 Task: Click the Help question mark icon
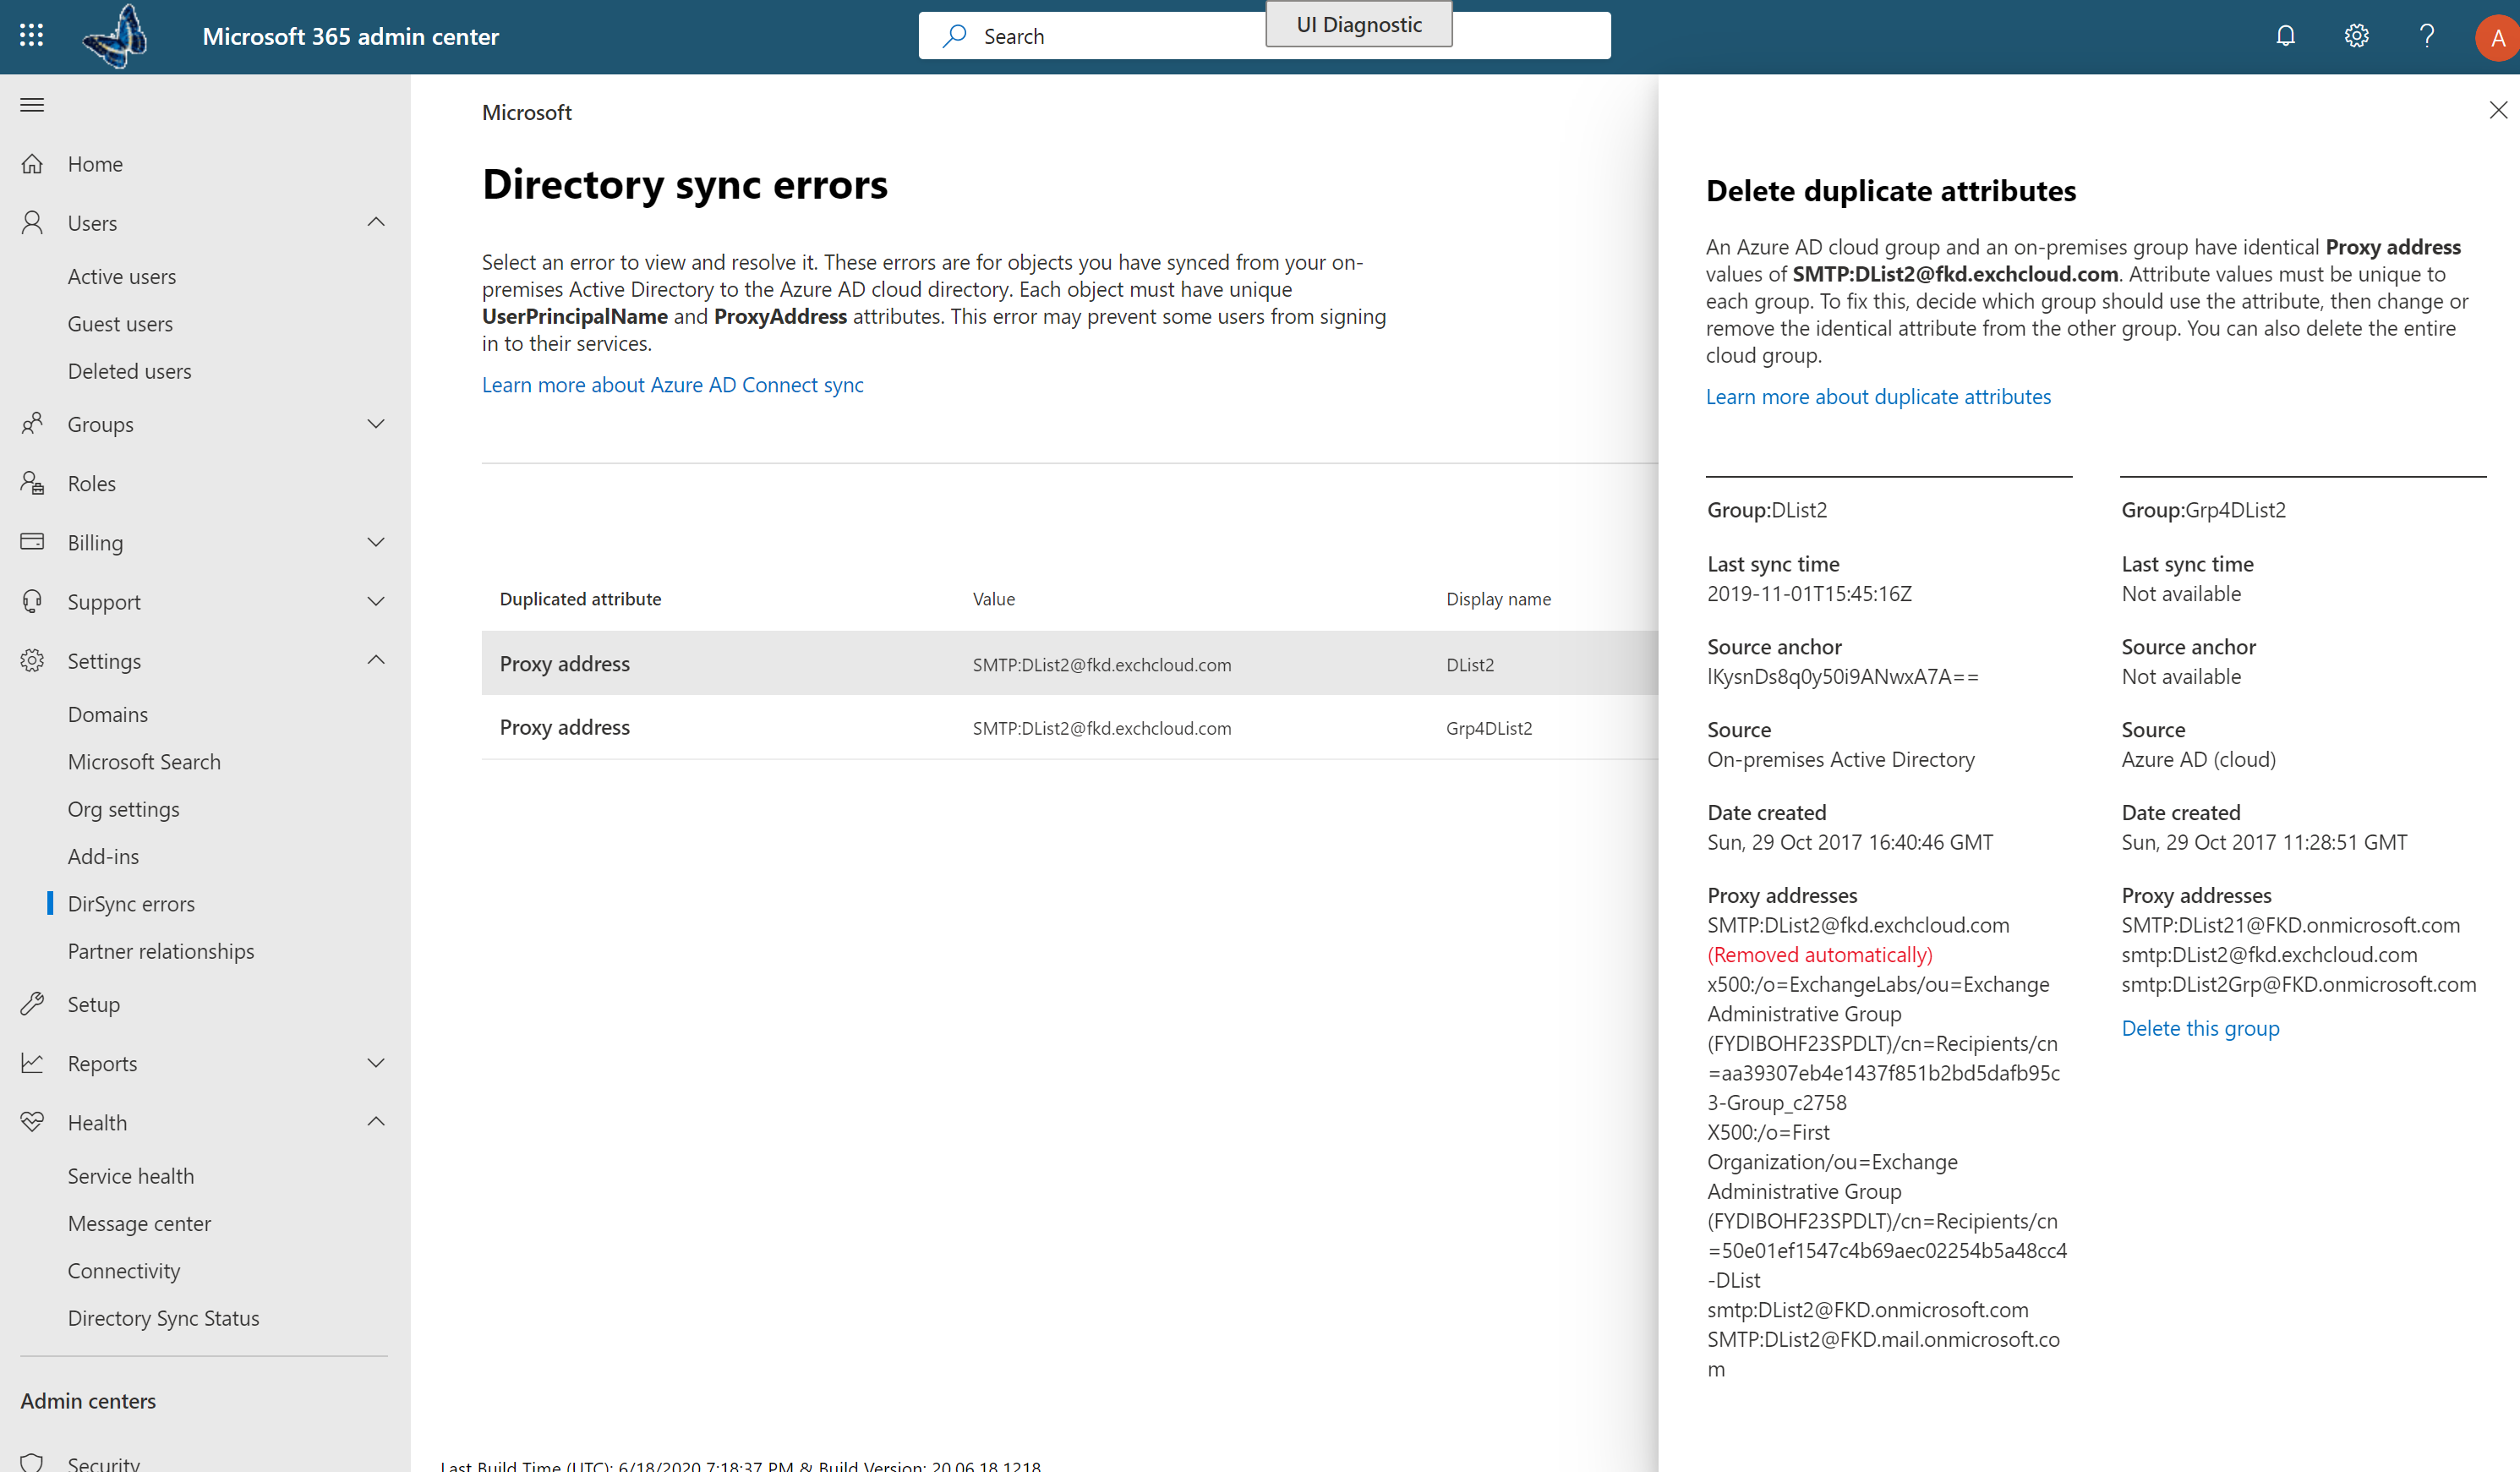(2427, 35)
